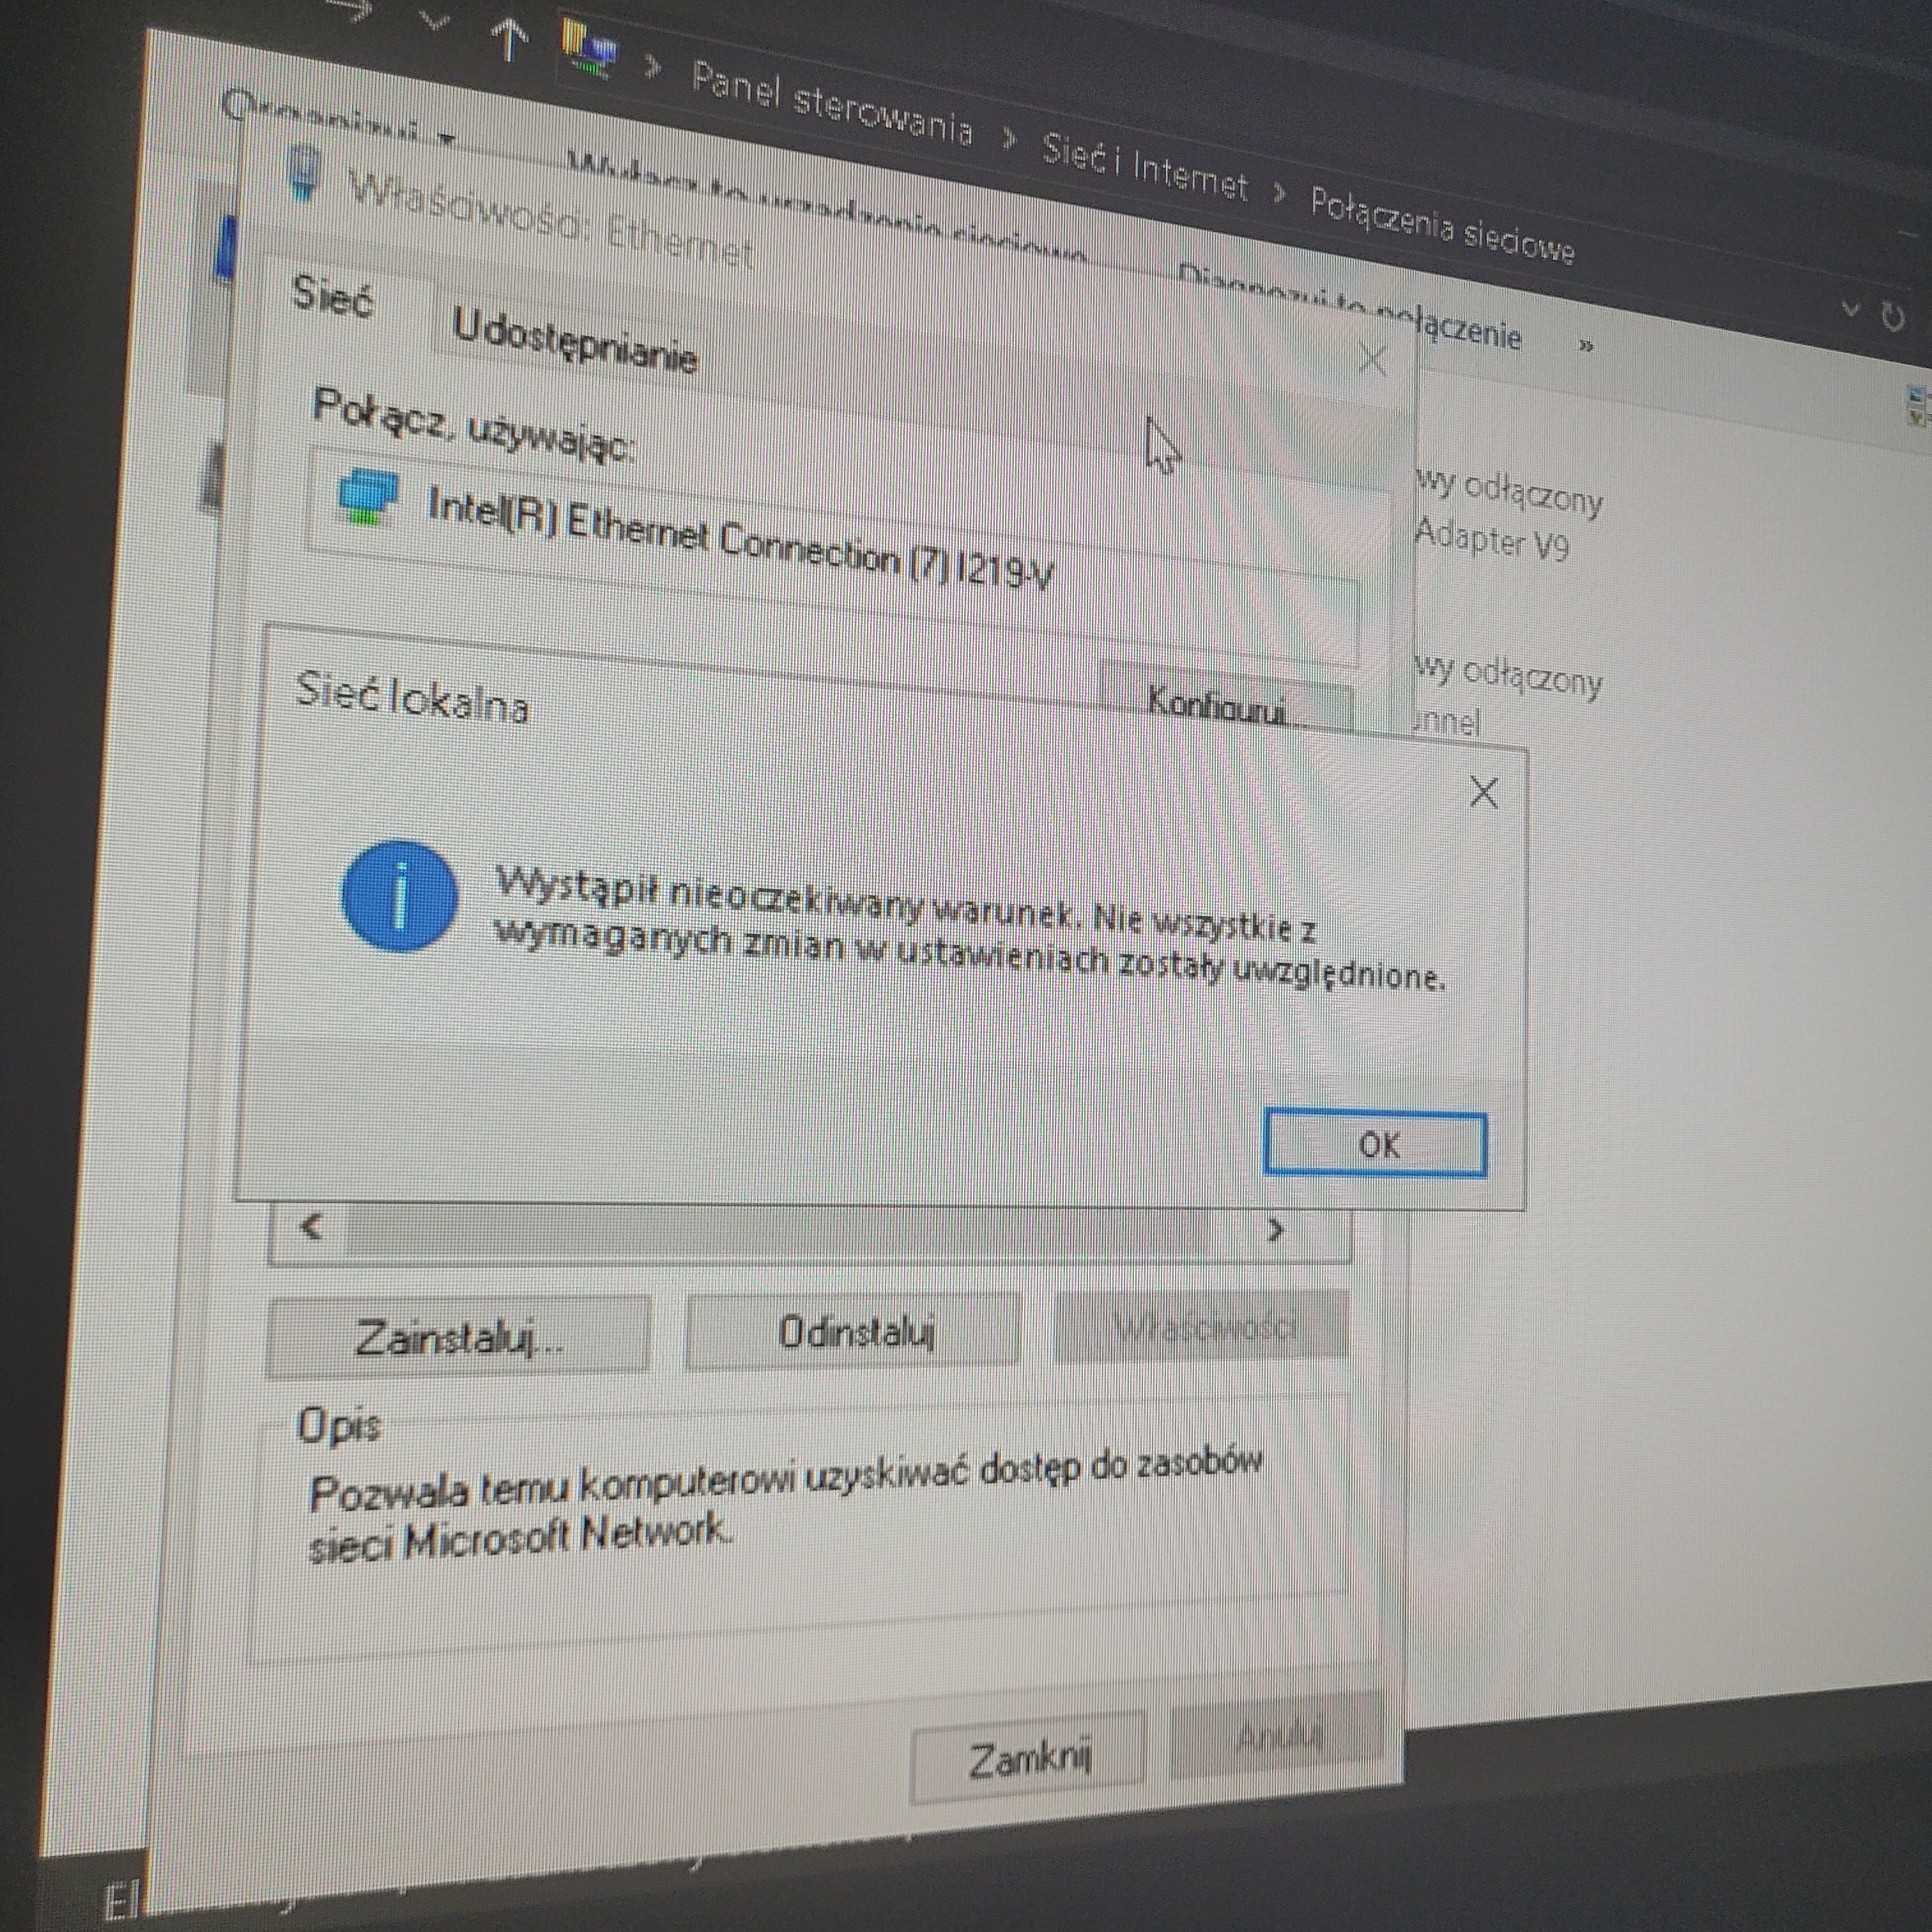Close the Ethernet properties dialog with X
Screen dimensions: 1932x1932
click(x=1372, y=359)
